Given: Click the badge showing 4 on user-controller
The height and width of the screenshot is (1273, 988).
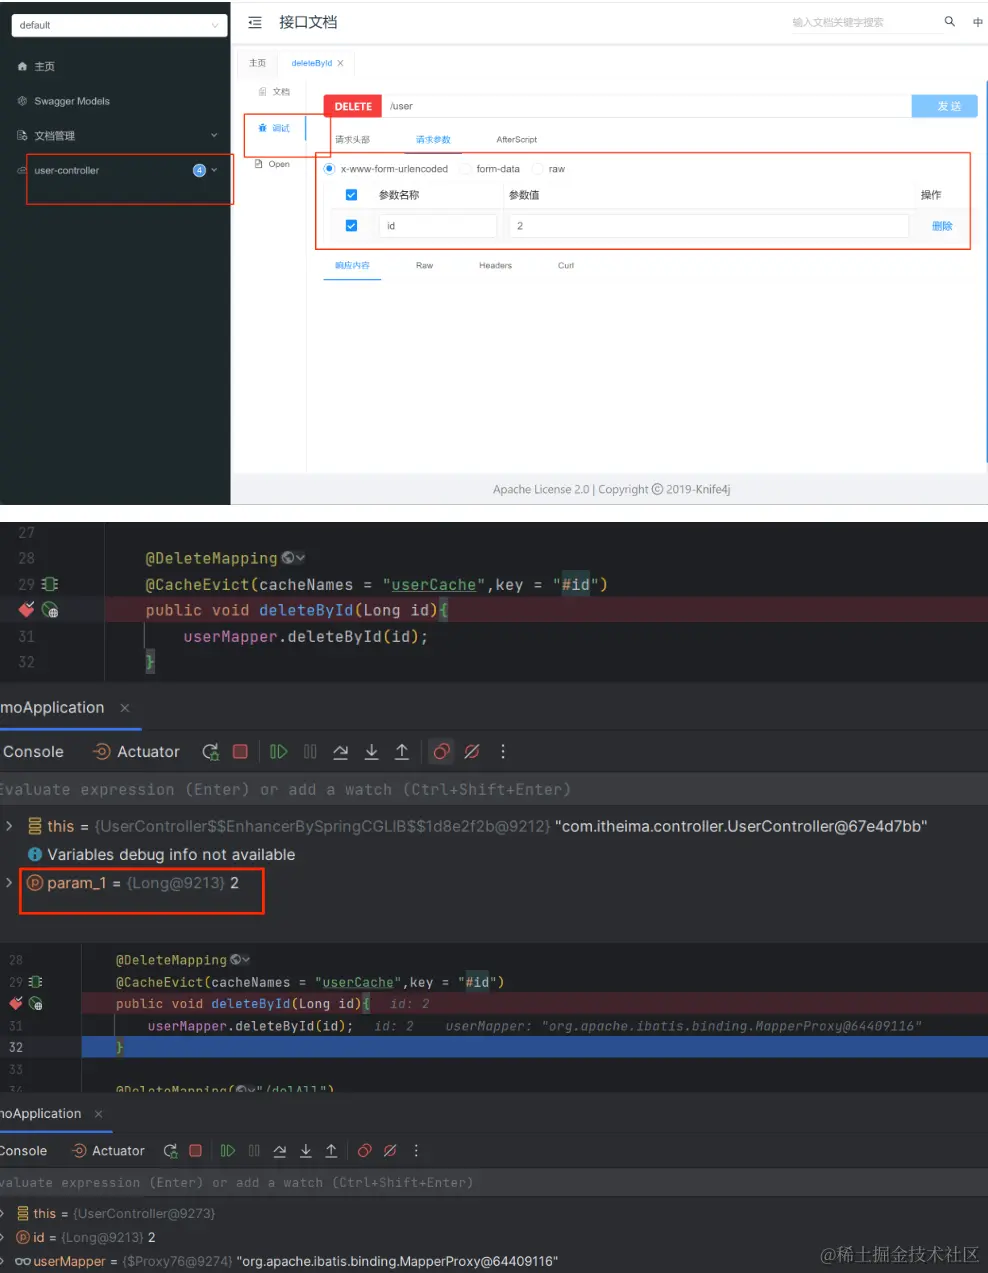Looking at the screenshot, I should point(199,170).
